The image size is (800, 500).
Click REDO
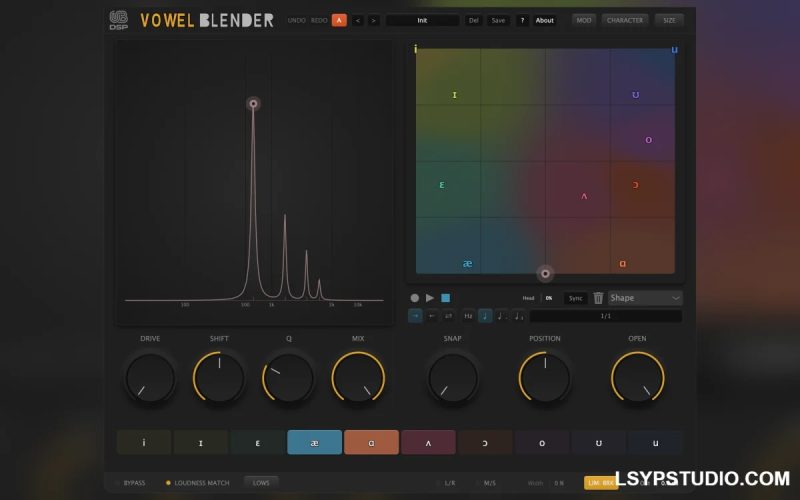[319, 20]
